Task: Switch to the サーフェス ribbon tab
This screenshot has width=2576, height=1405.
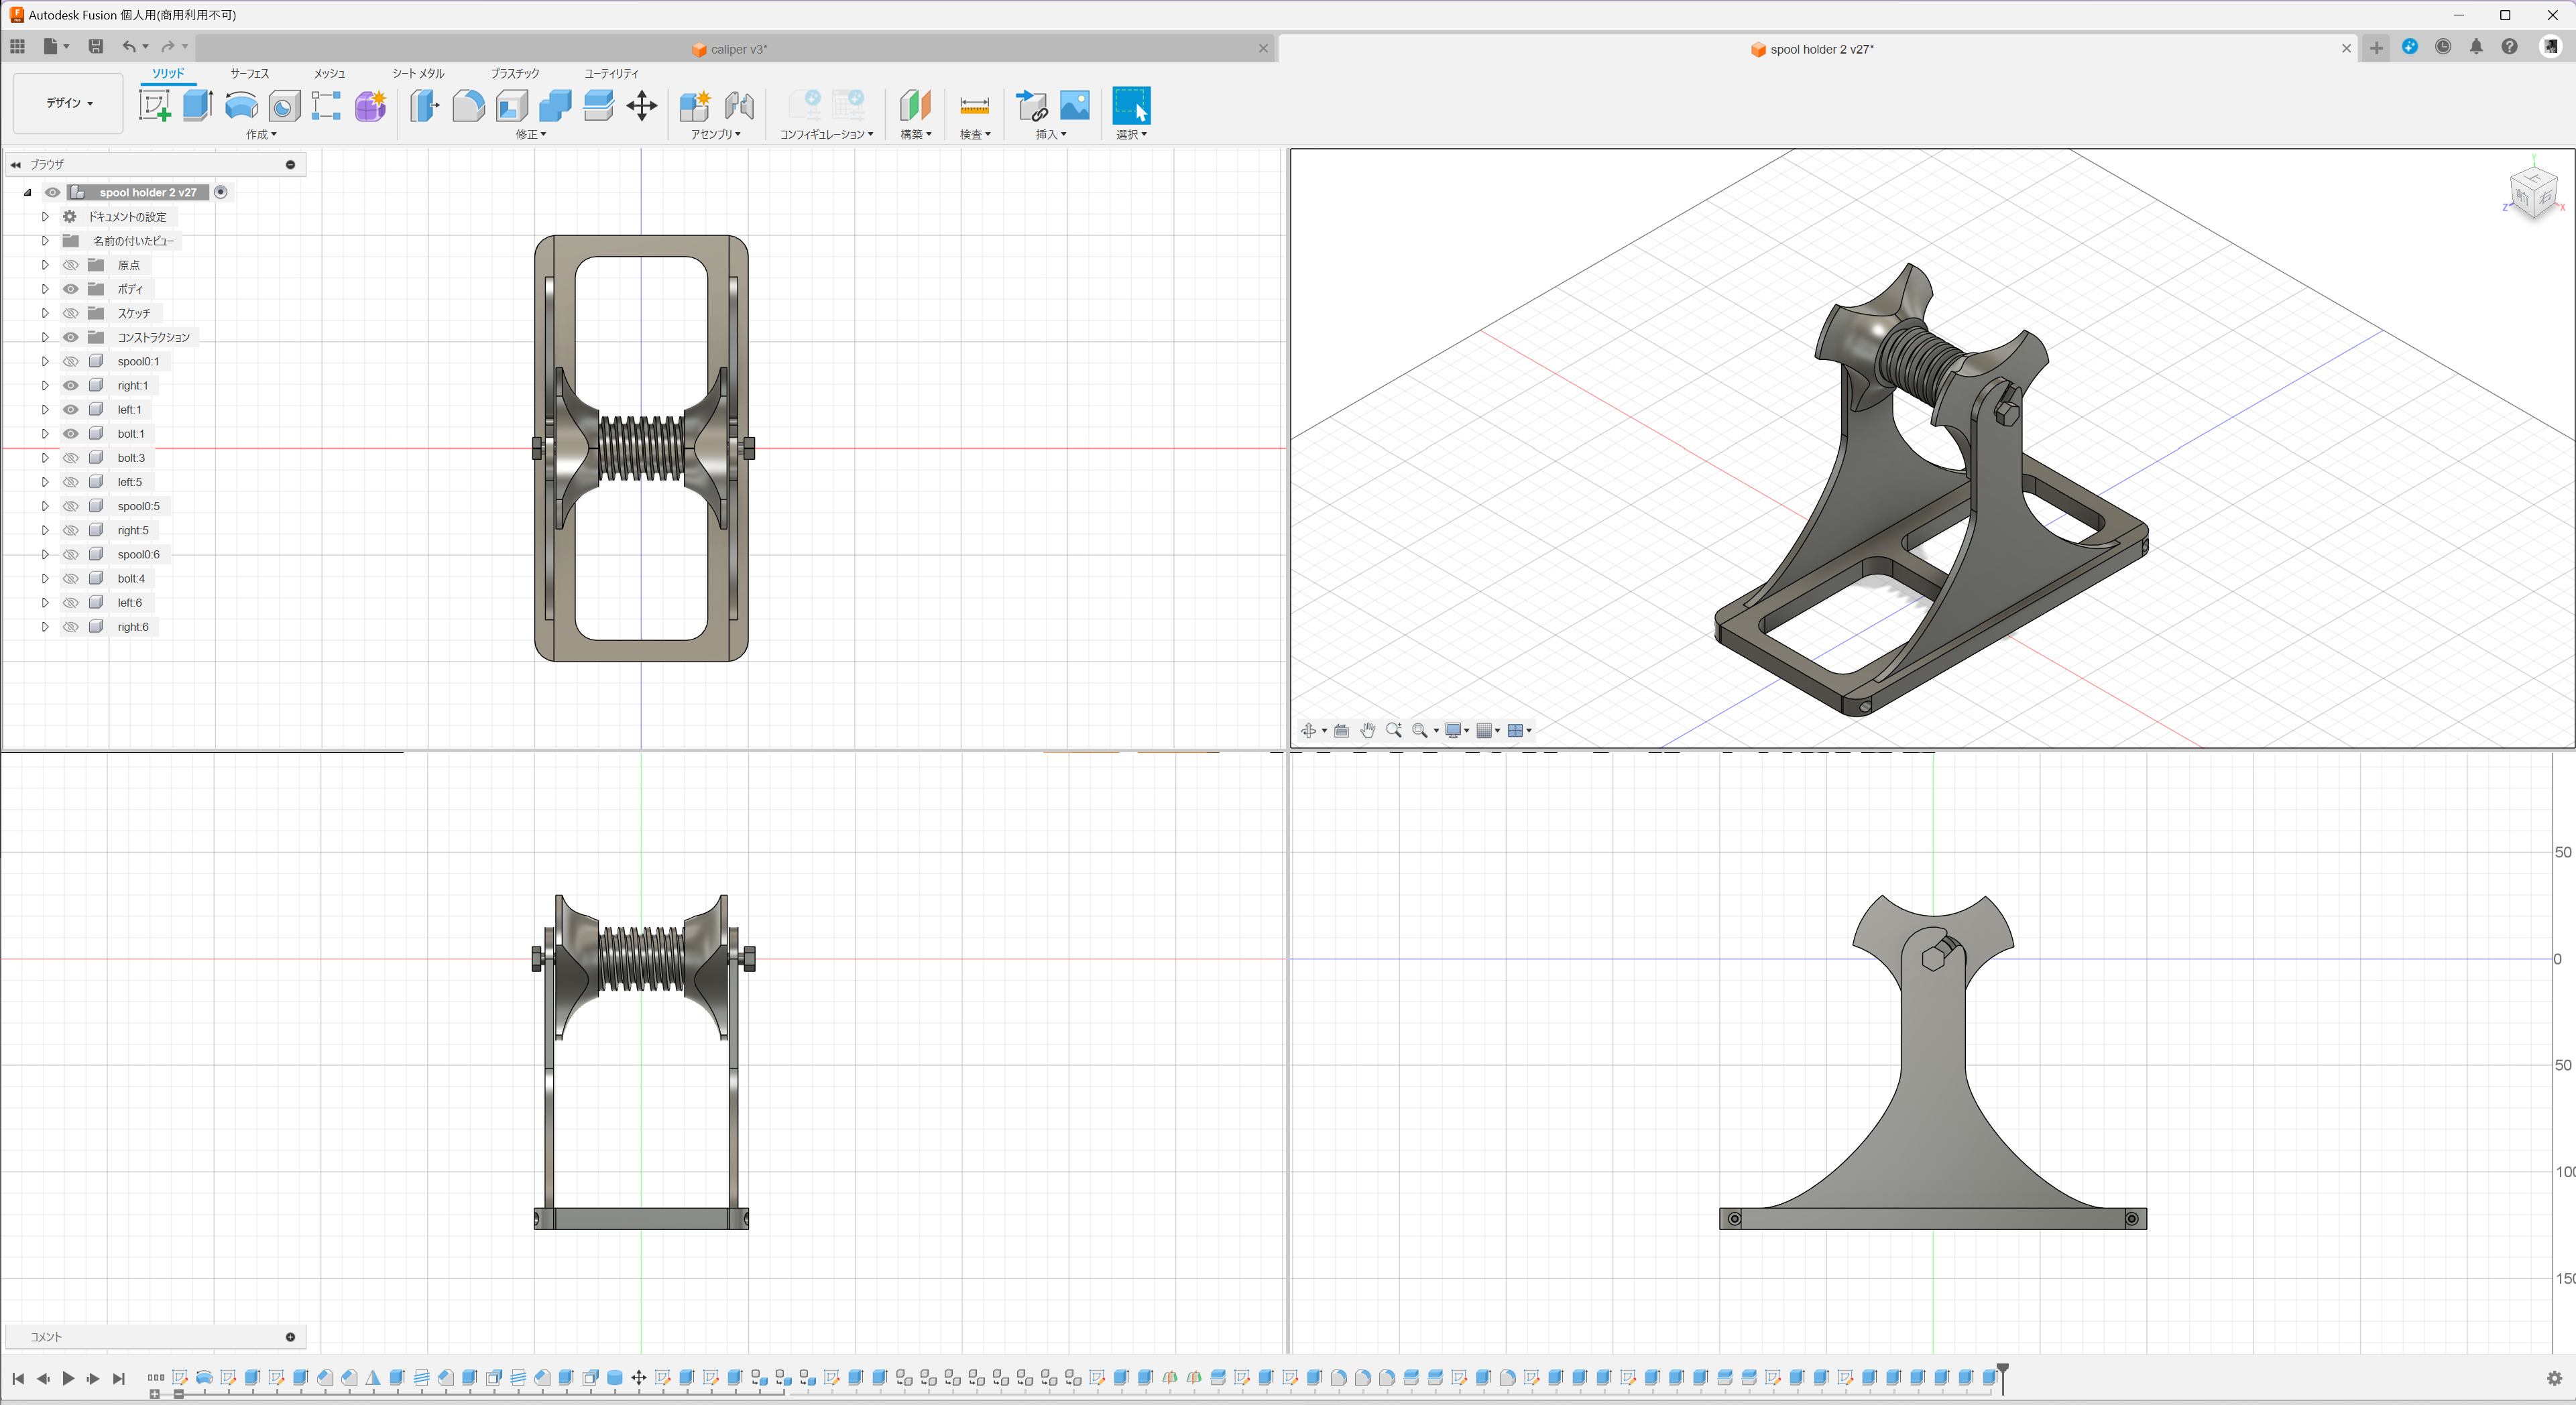Action: coord(249,73)
